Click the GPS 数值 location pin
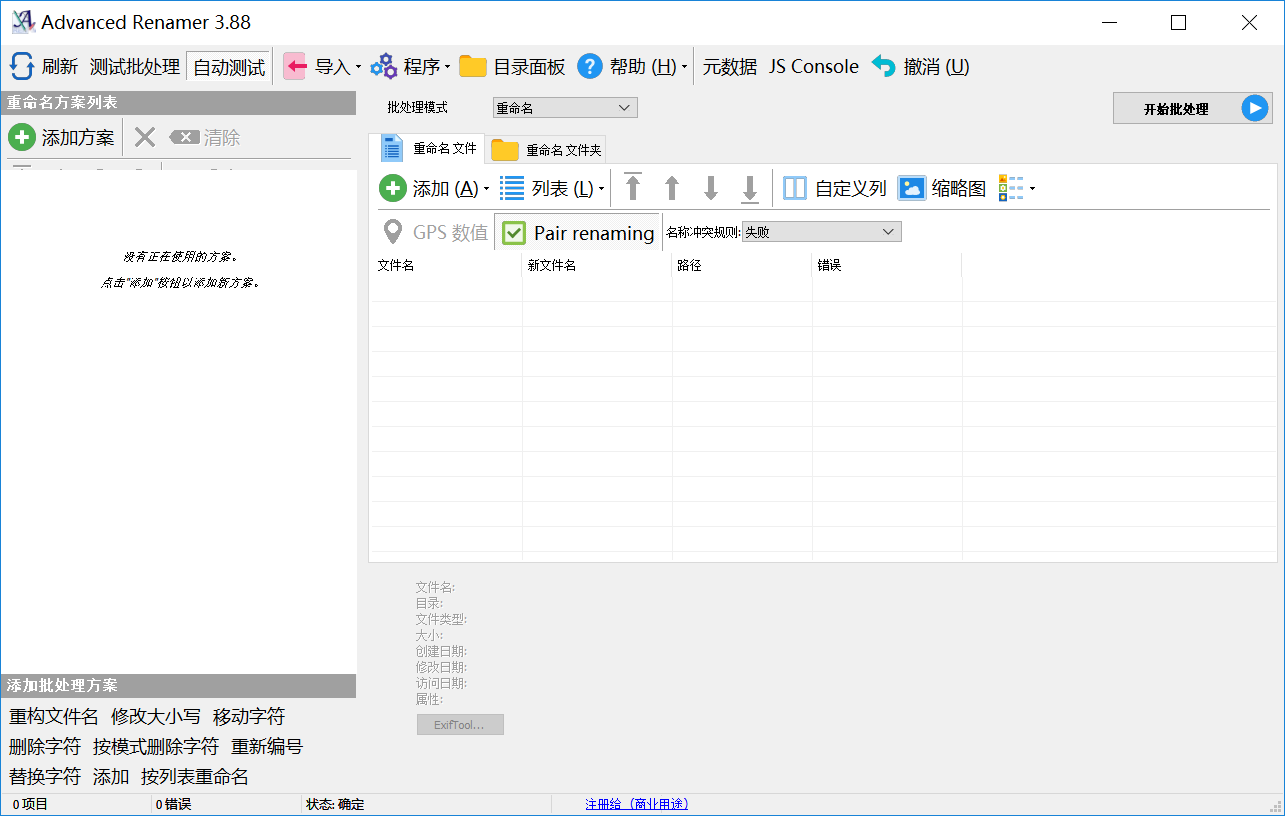1285x816 pixels. [x=394, y=232]
